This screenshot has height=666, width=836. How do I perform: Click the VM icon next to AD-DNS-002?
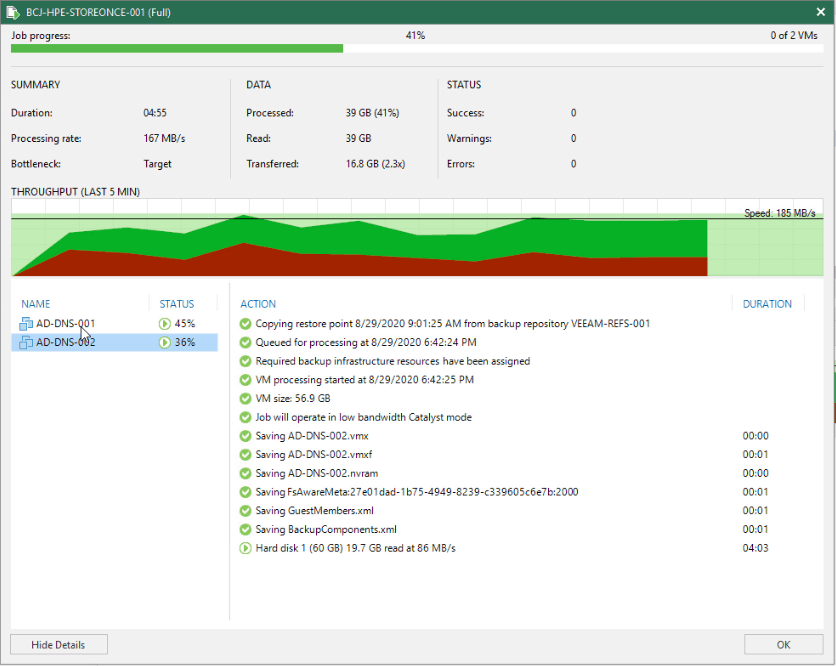pyautogui.click(x=26, y=342)
